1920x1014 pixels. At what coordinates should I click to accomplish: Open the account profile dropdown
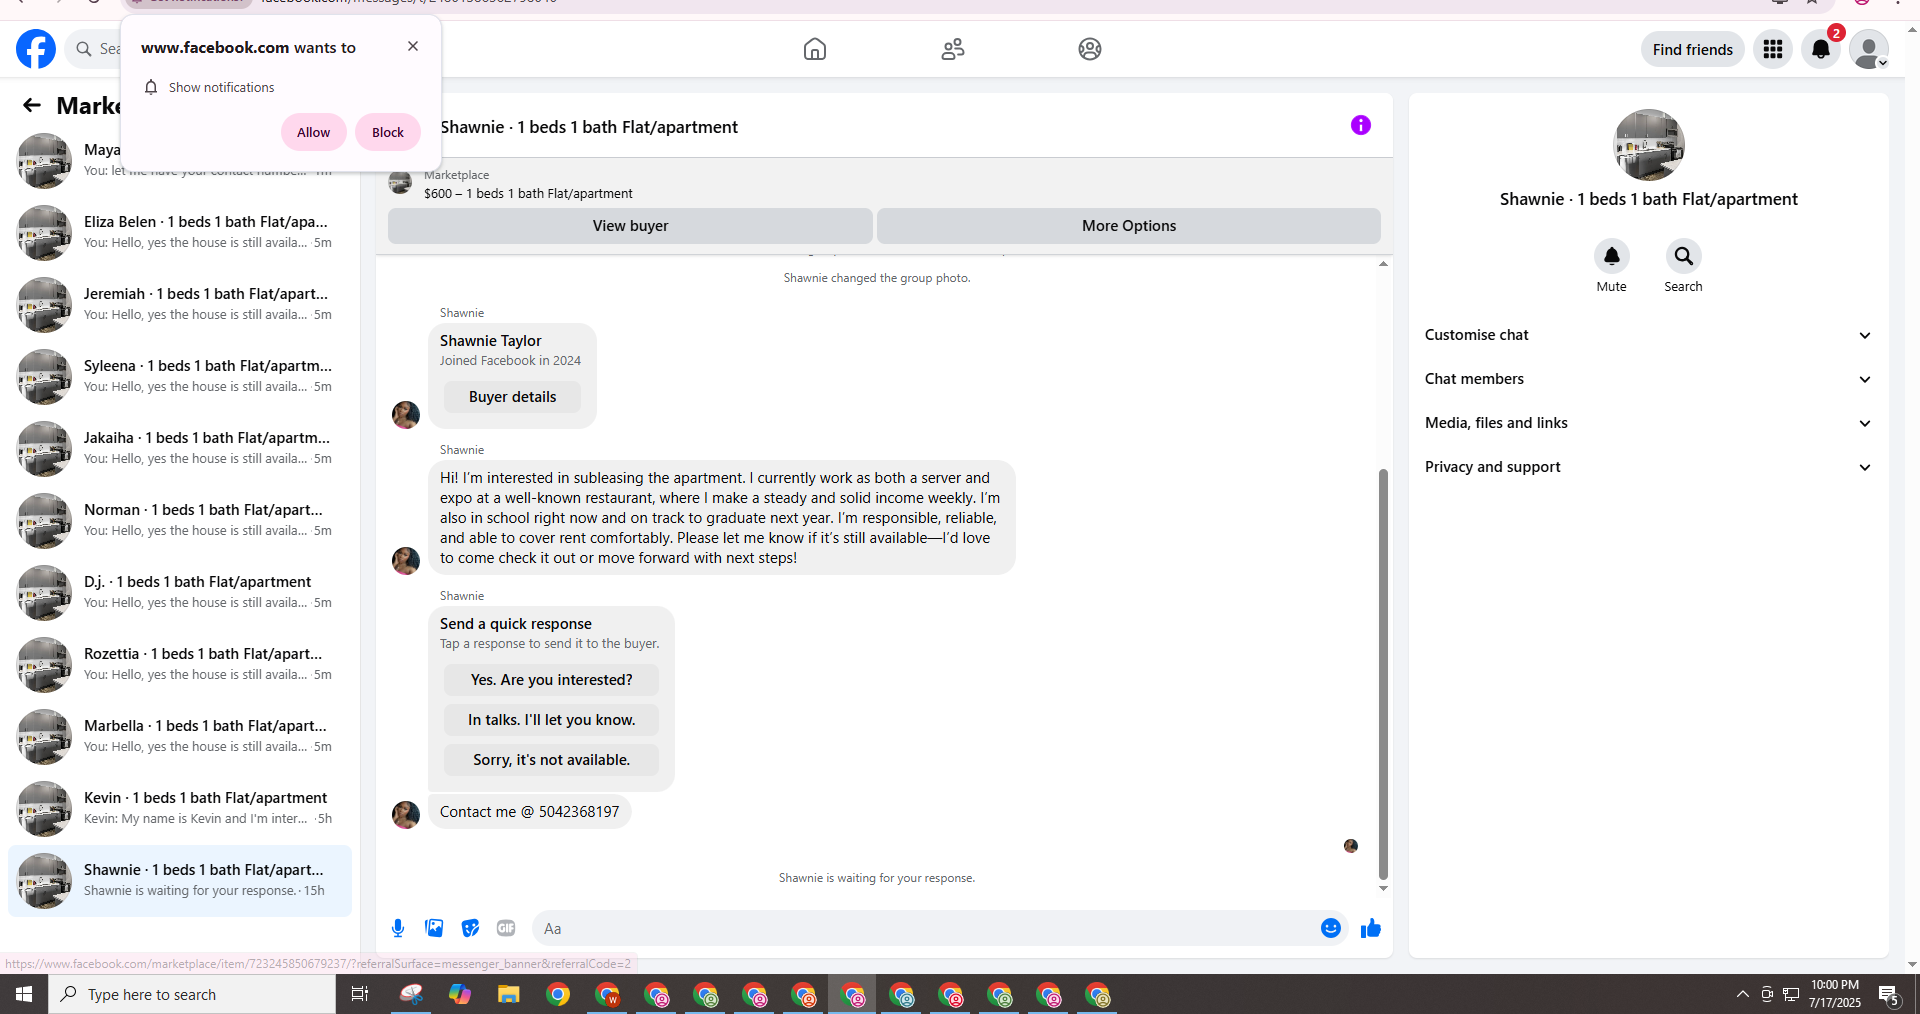[x=1869, y=49]
